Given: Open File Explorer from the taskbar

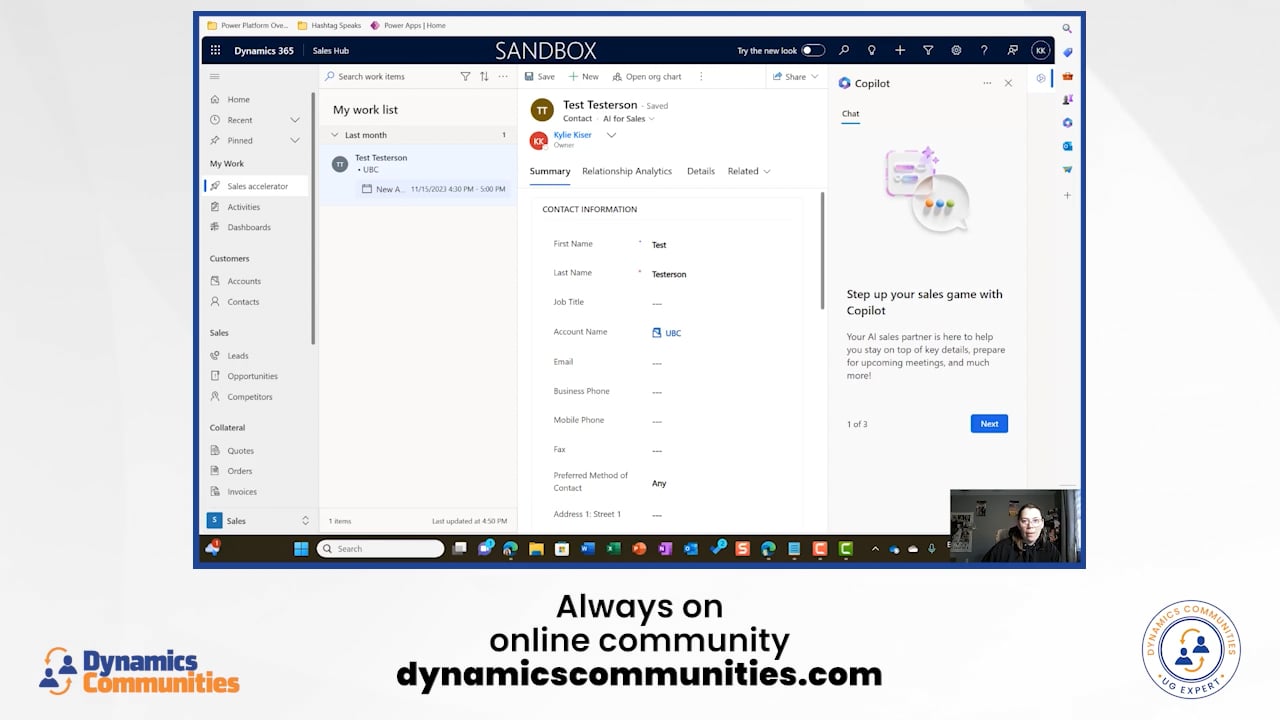Looking at the screenshot, I should click(536, 548).
